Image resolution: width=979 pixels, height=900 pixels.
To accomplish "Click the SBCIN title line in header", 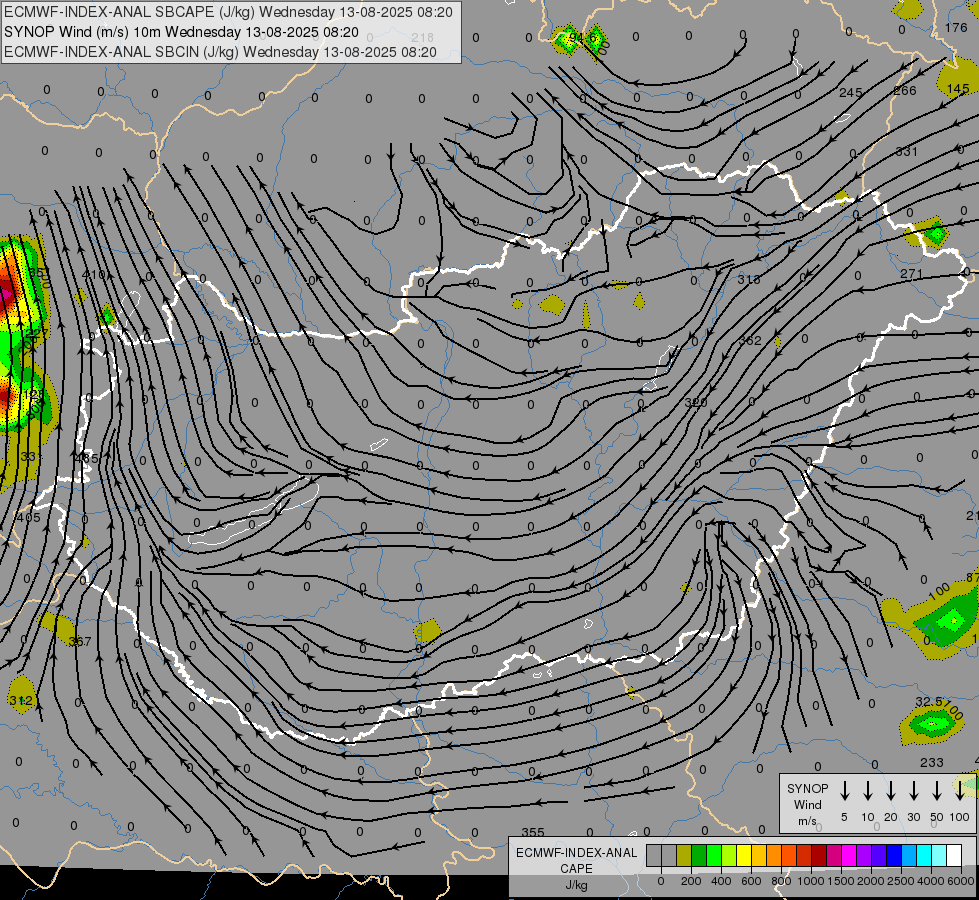I will coord(220,52).
